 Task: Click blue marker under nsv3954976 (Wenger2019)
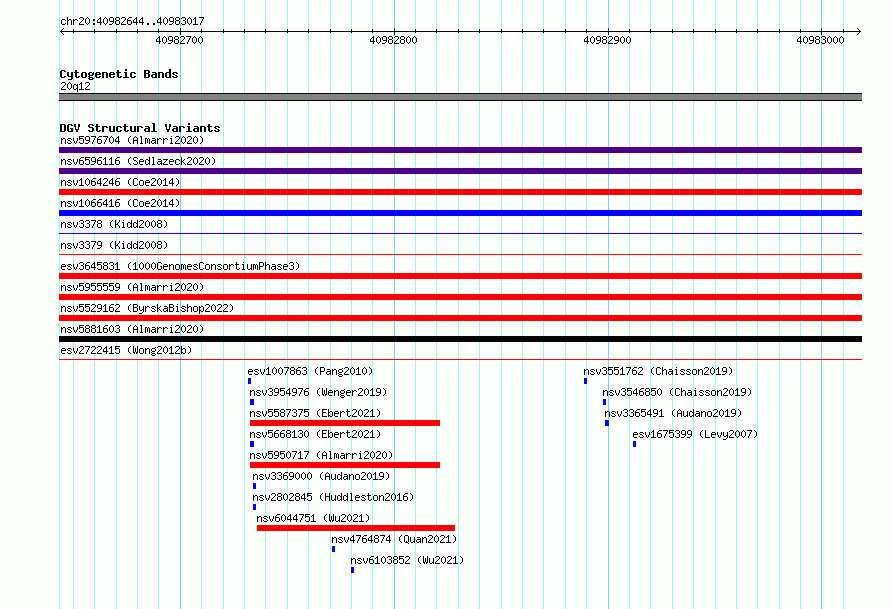pos(252,402)
